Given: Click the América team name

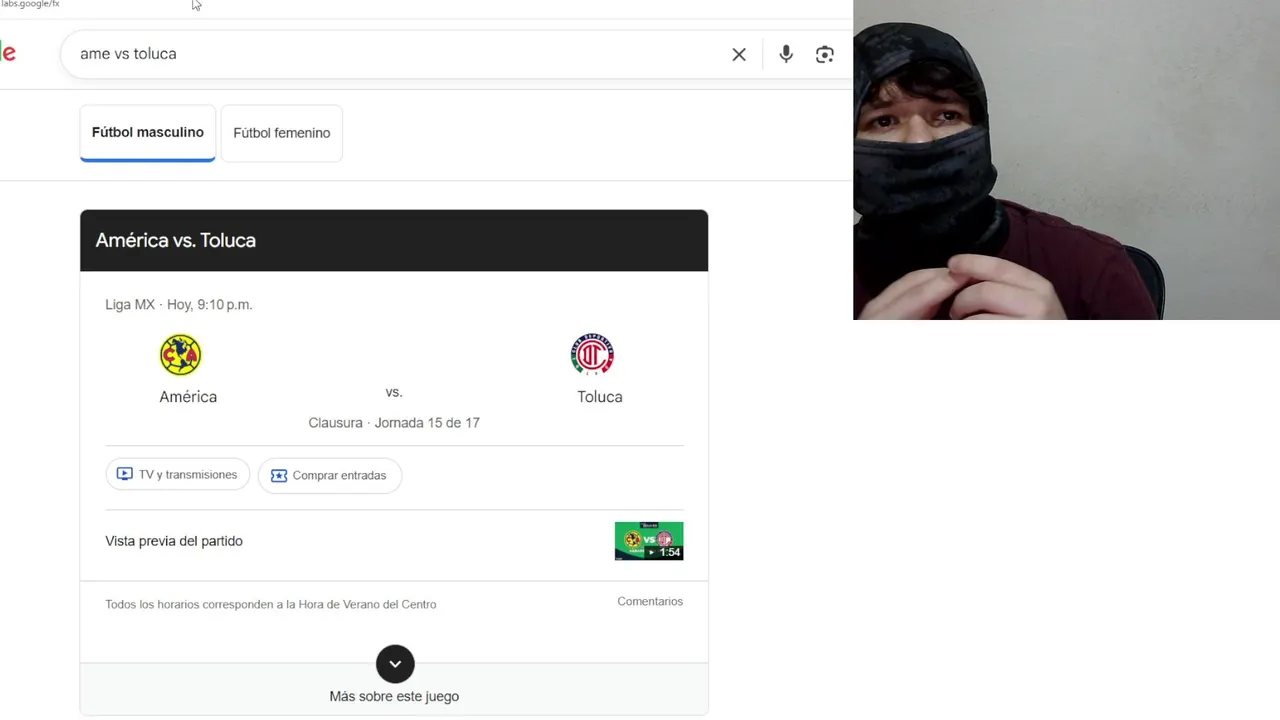Looking at the screenshot, I should click(x=188, y=397).
